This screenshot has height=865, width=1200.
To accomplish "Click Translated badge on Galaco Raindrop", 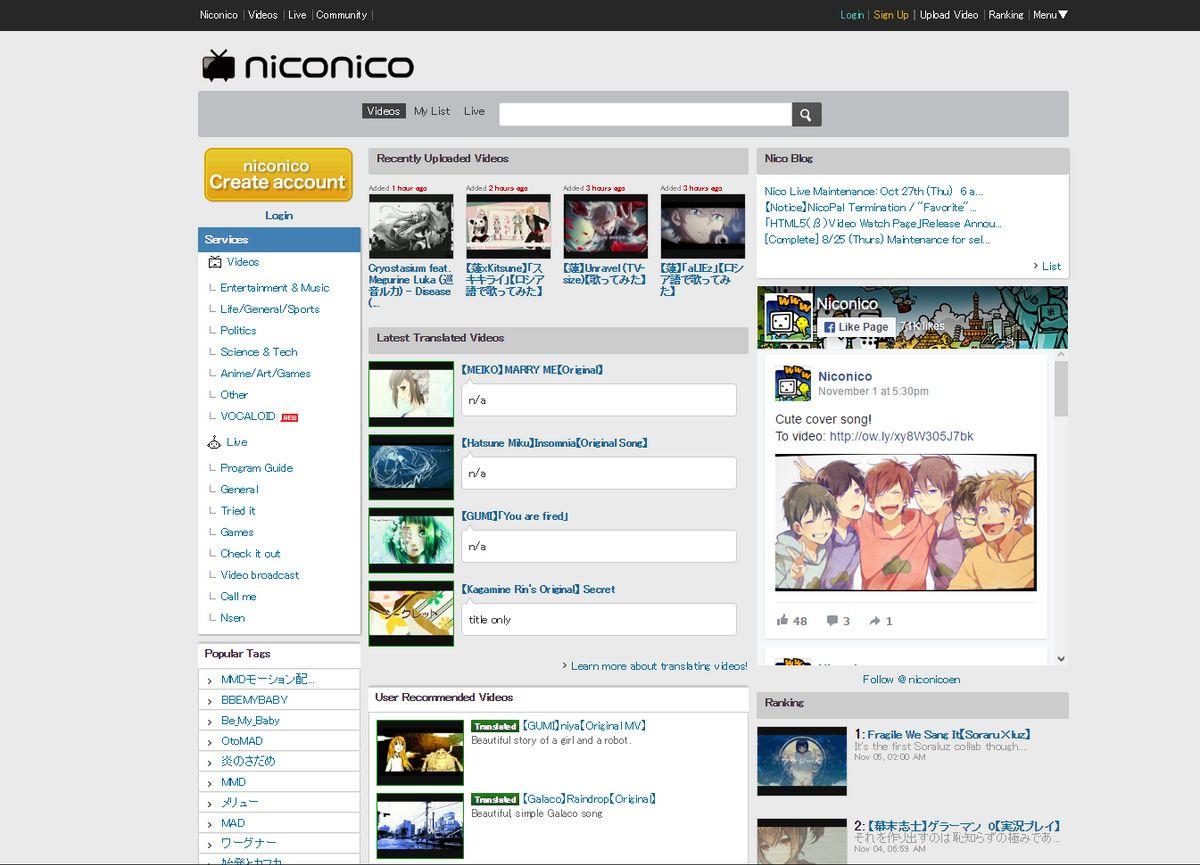I will pyautogui.click(x=495, y=799).
